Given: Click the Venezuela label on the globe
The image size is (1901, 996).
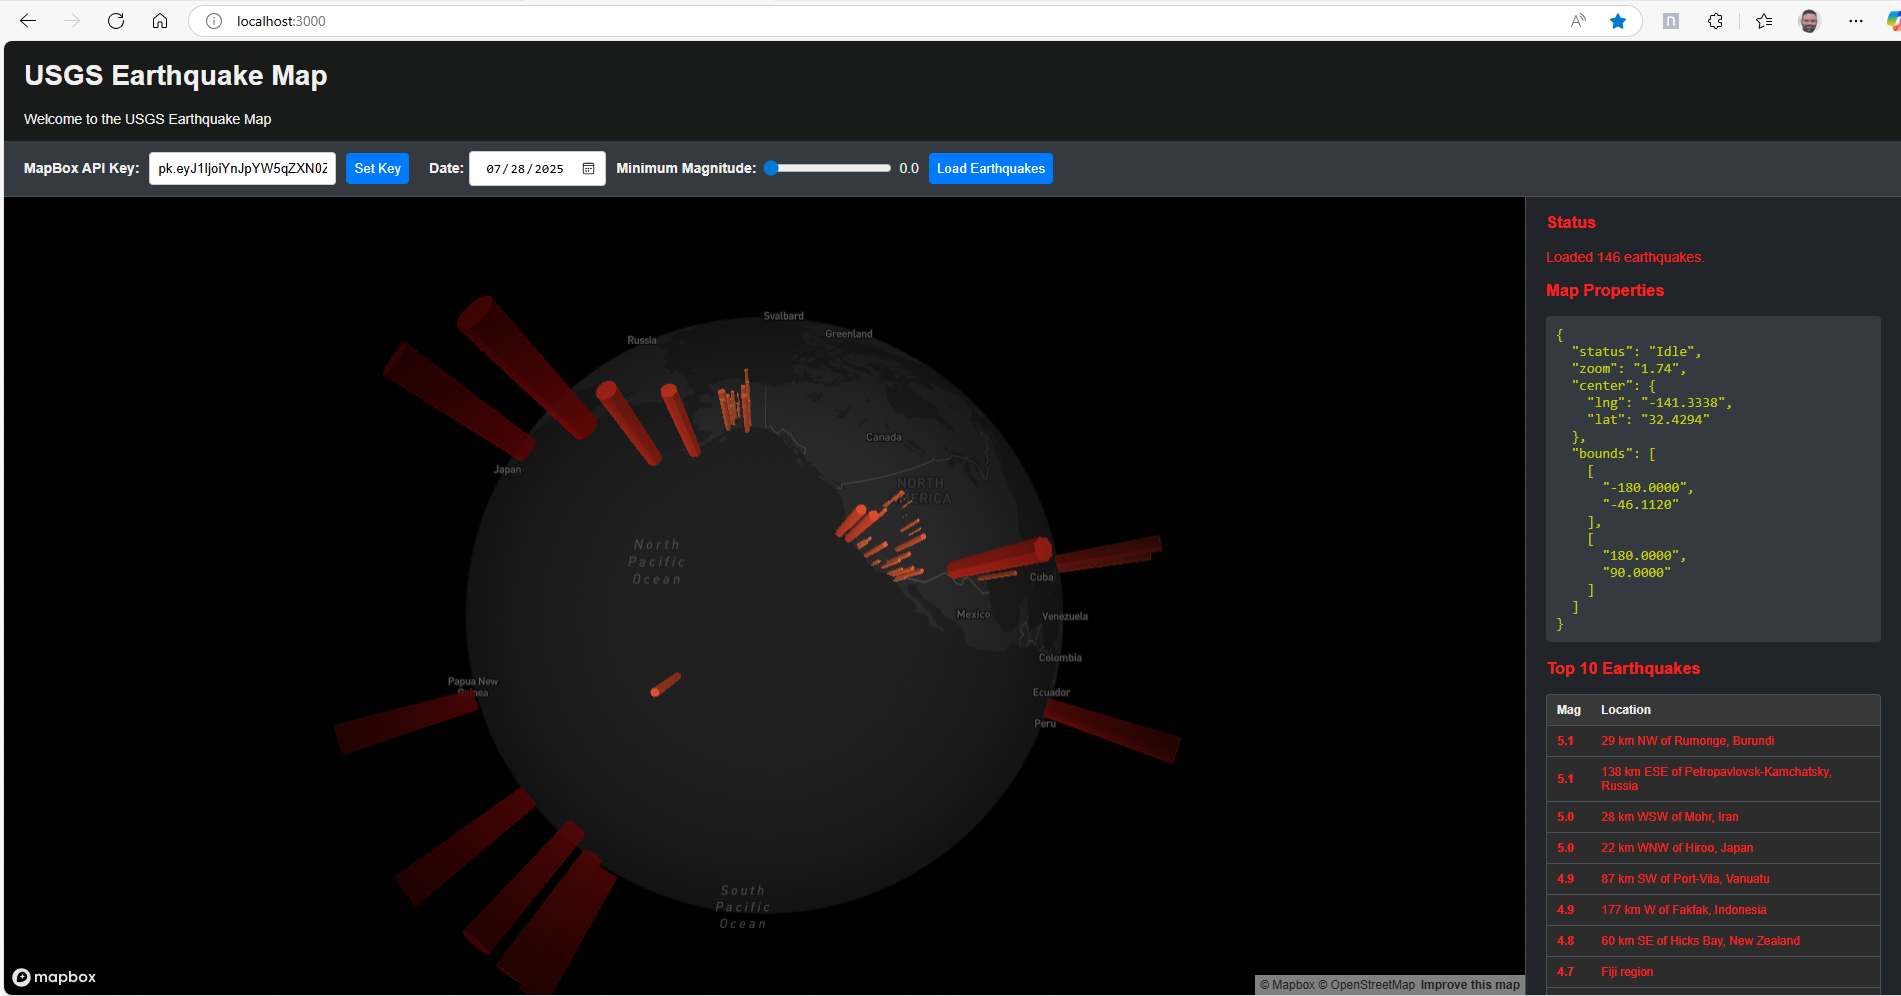Looking at the screenshot, I should click(1065, 616).
